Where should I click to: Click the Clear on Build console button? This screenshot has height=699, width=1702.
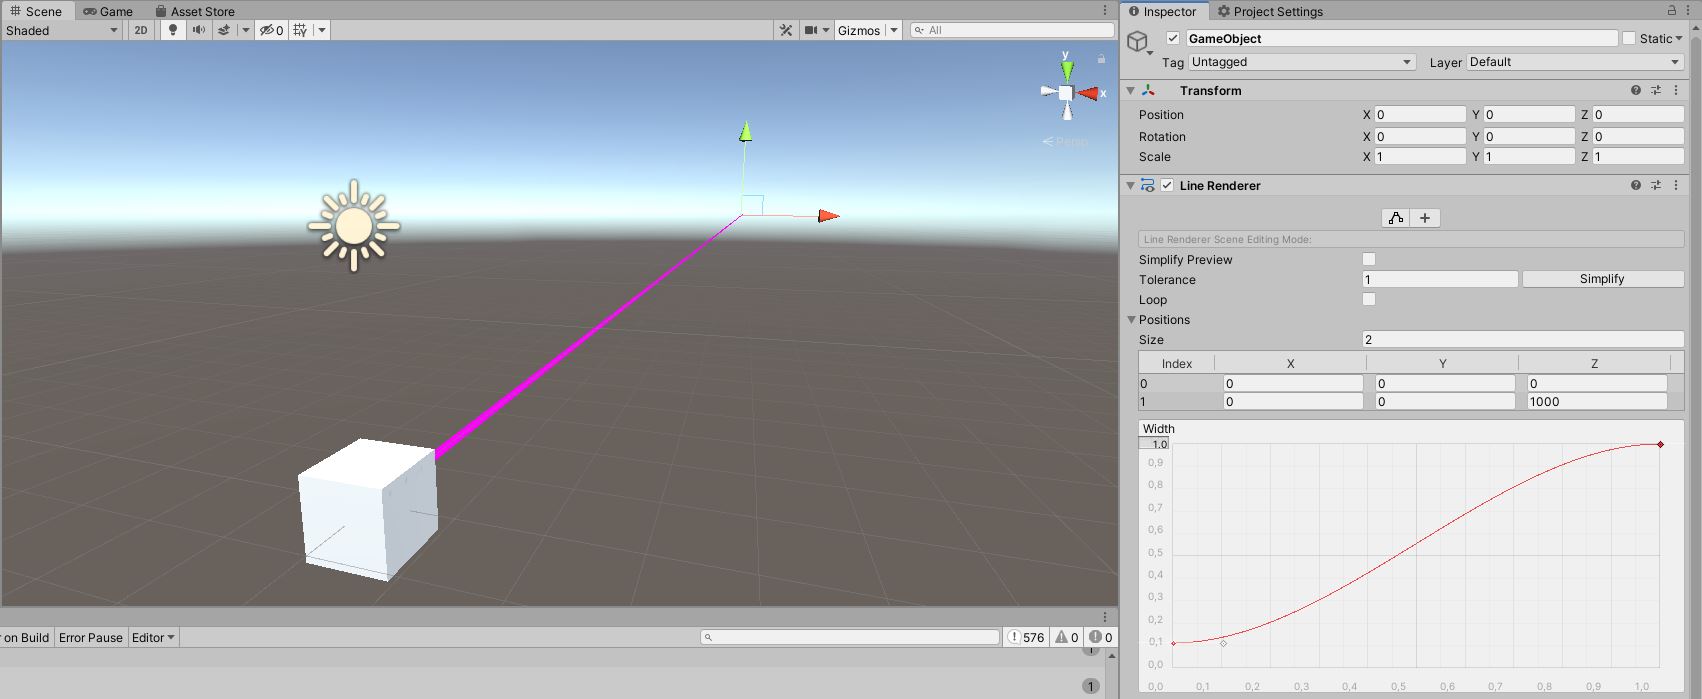(25, 637)
